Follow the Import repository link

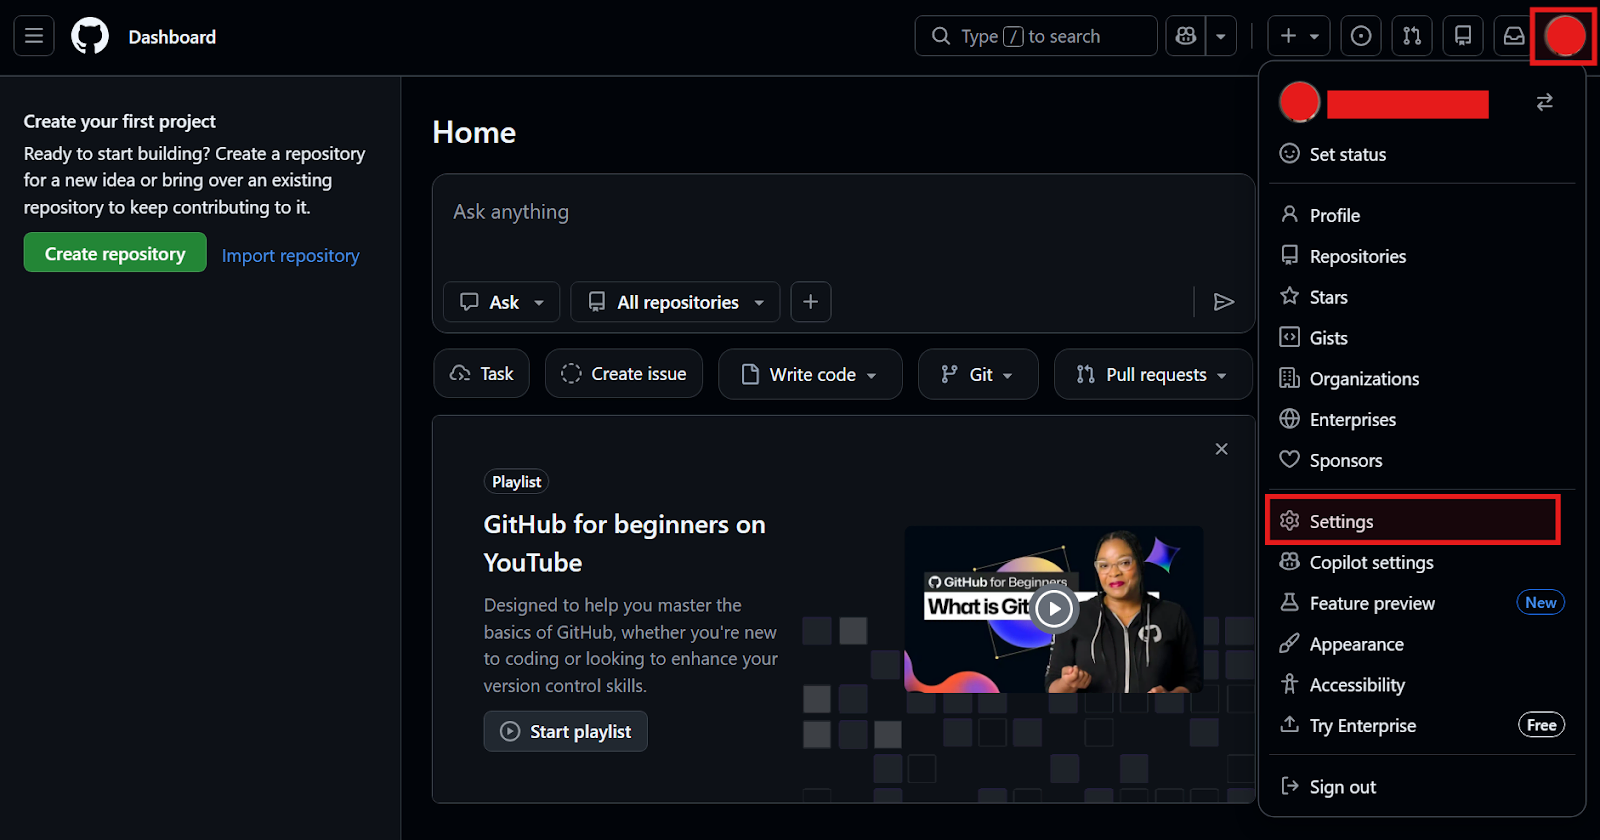point(290,256)
